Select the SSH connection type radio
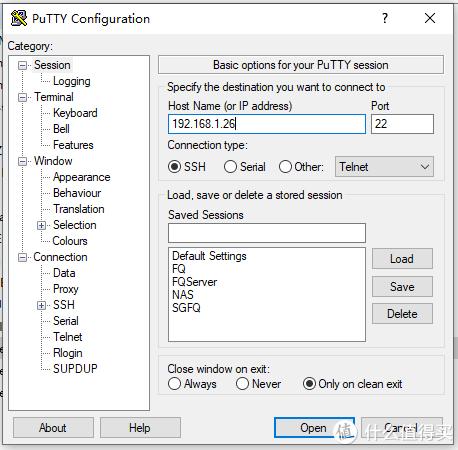This screenshot has width=458, height=450. pos(175,166)
